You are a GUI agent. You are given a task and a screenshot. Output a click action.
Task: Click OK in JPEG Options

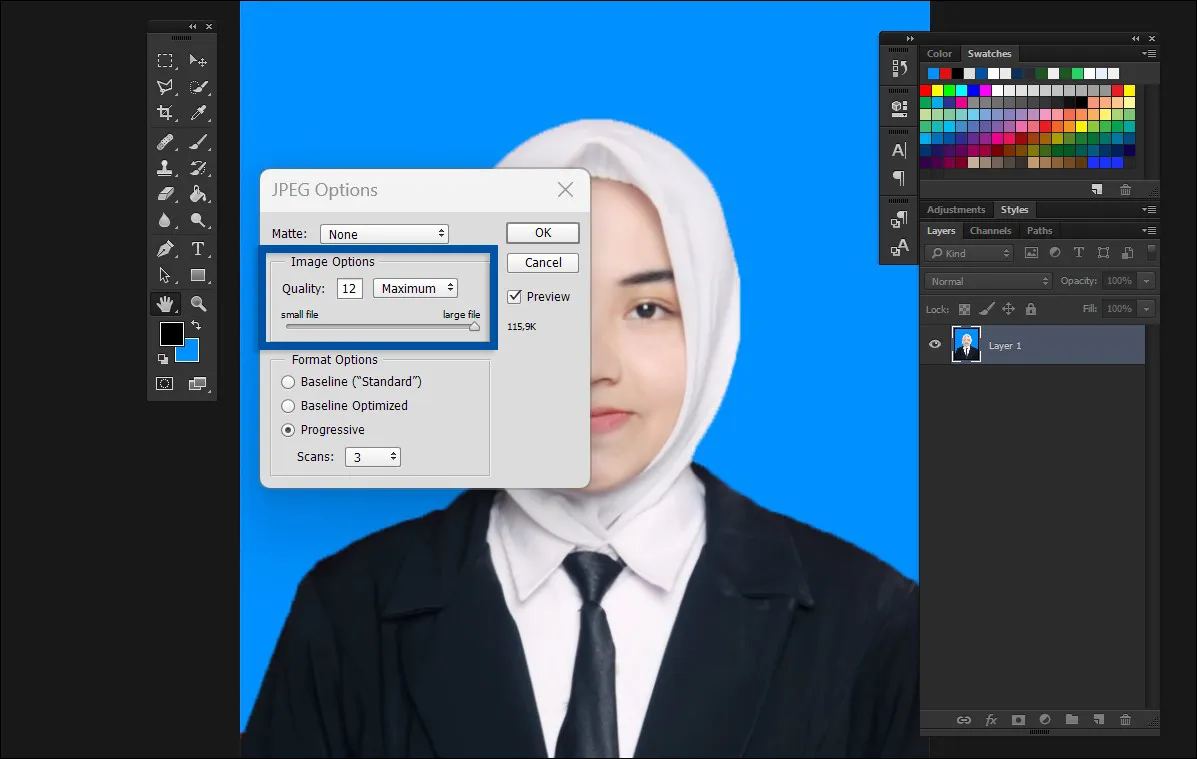[x=542, y=233]
